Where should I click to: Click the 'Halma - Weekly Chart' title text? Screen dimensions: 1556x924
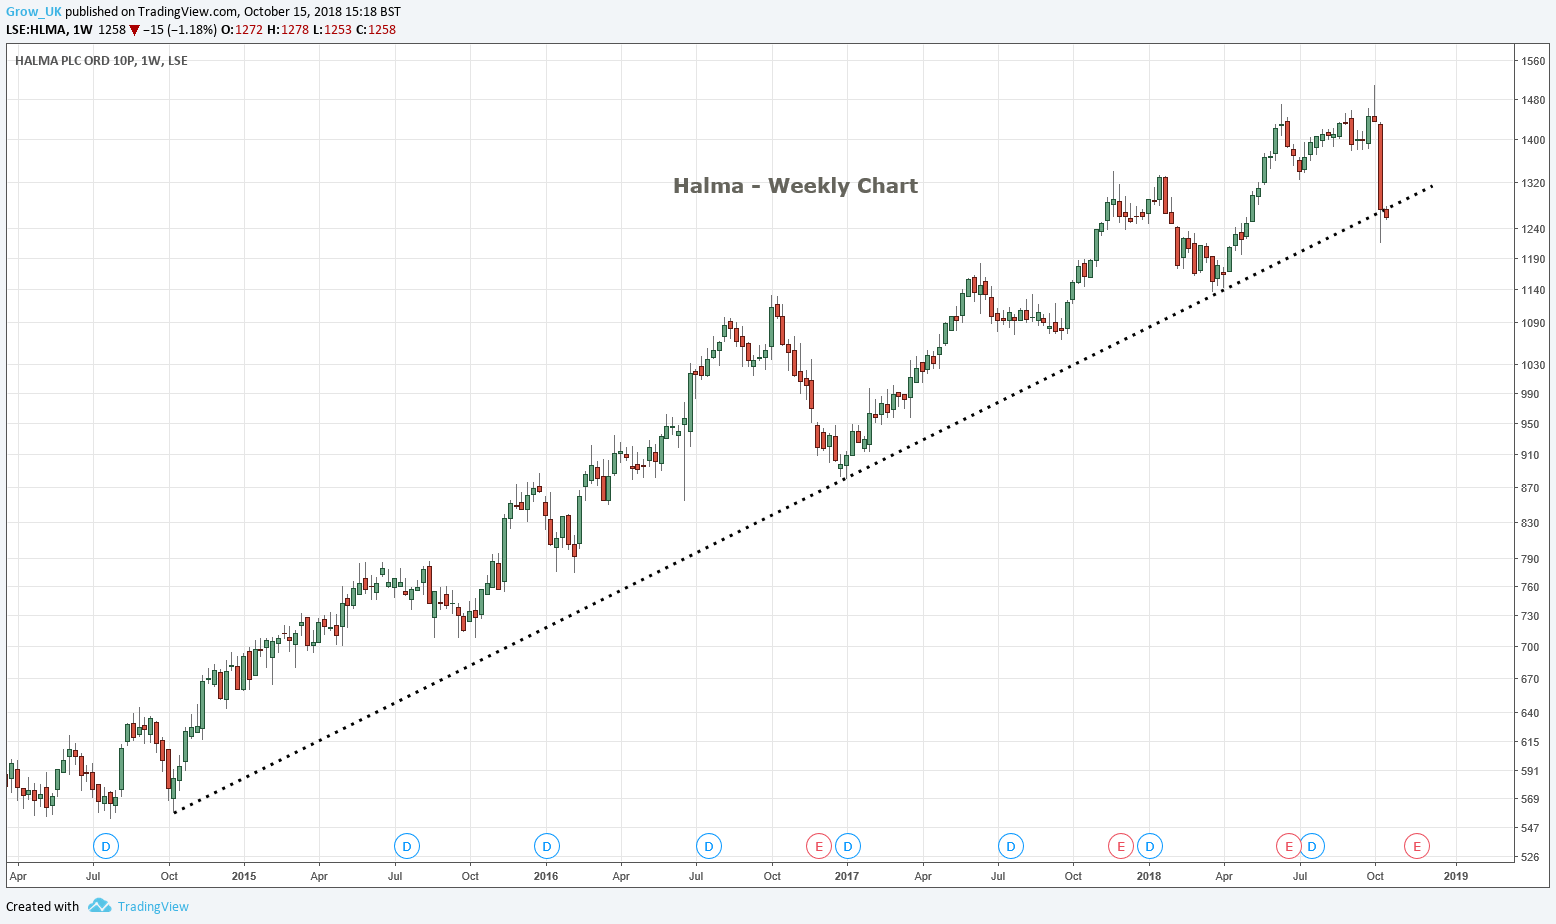click(x=795, y=186)
